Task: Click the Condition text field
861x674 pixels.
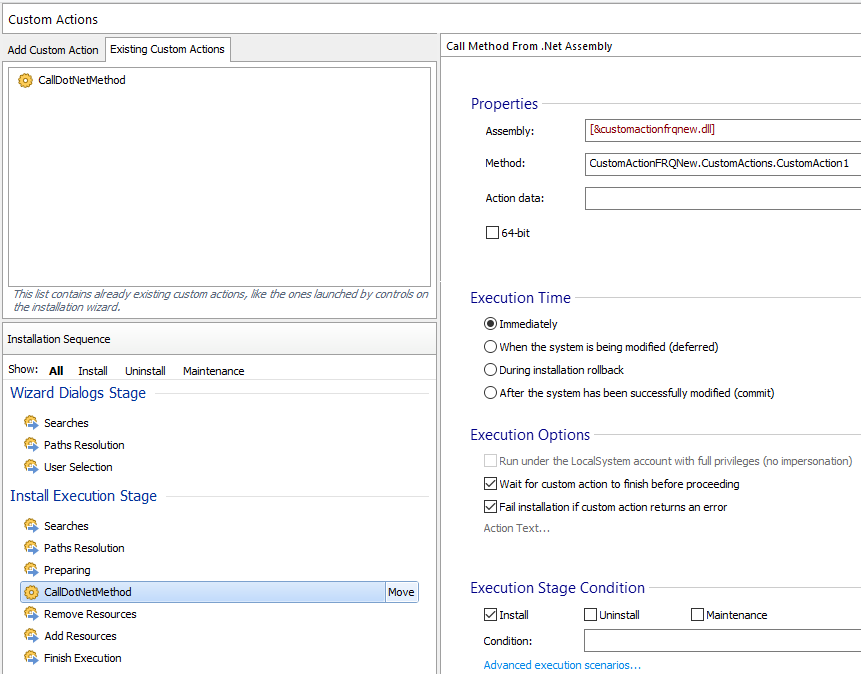Action: pos(722,641)
